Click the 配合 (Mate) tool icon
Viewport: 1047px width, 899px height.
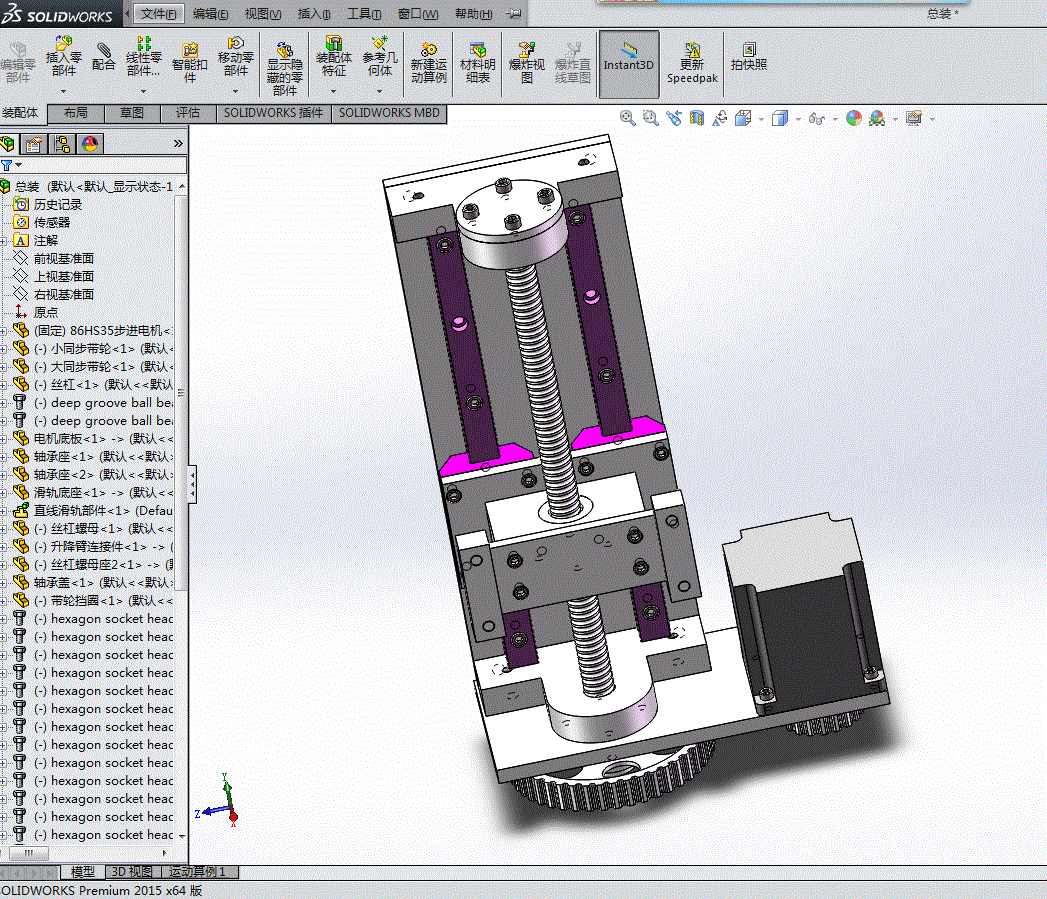pos(103,56)
